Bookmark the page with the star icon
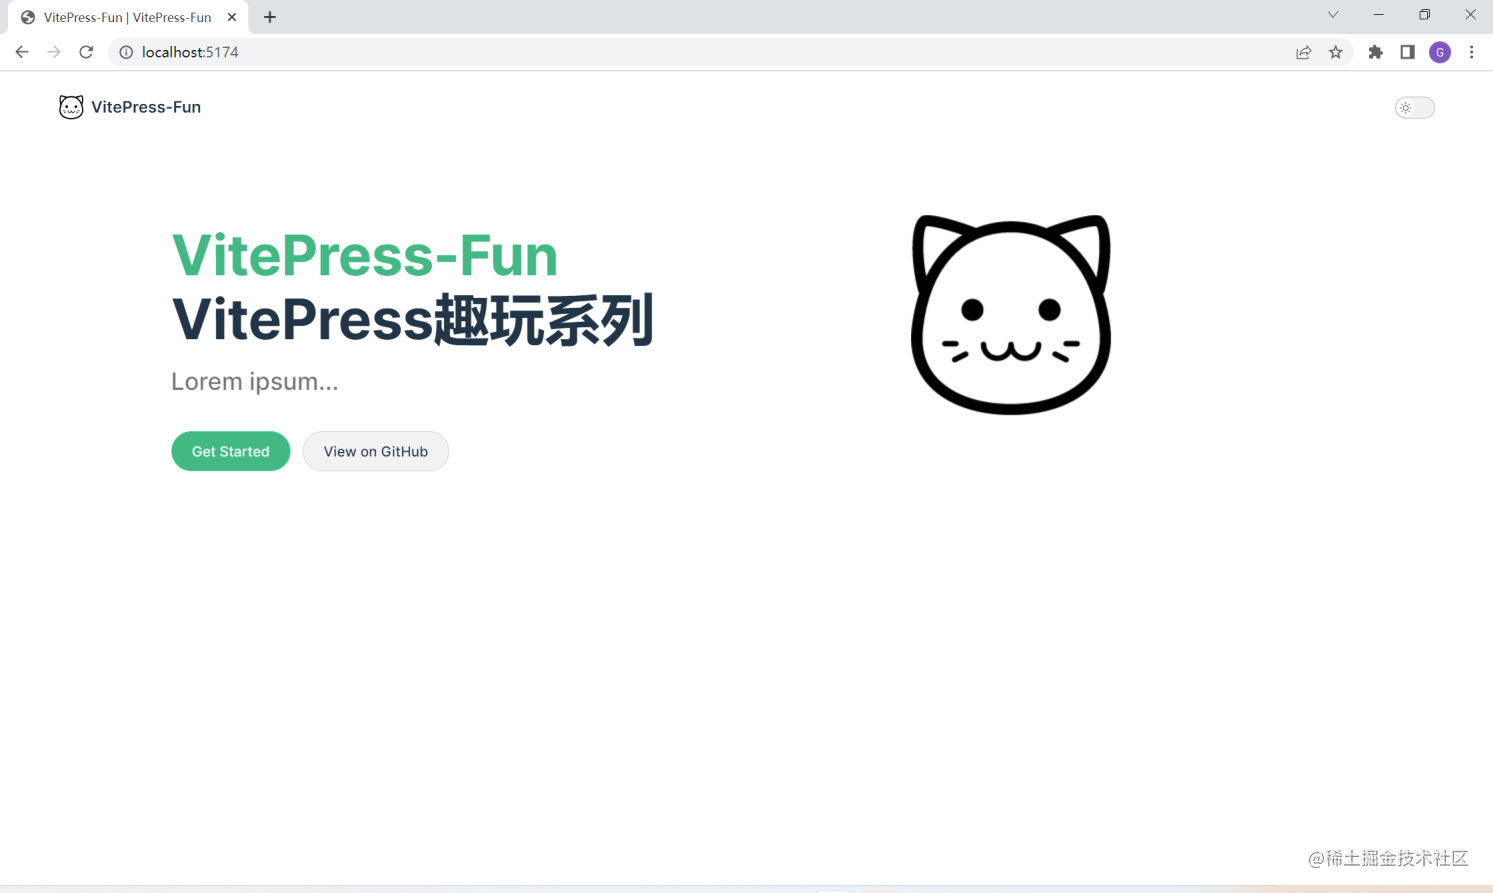Image resolution: width=1493 pixels, height=893 pixels. click(1337, 52)
